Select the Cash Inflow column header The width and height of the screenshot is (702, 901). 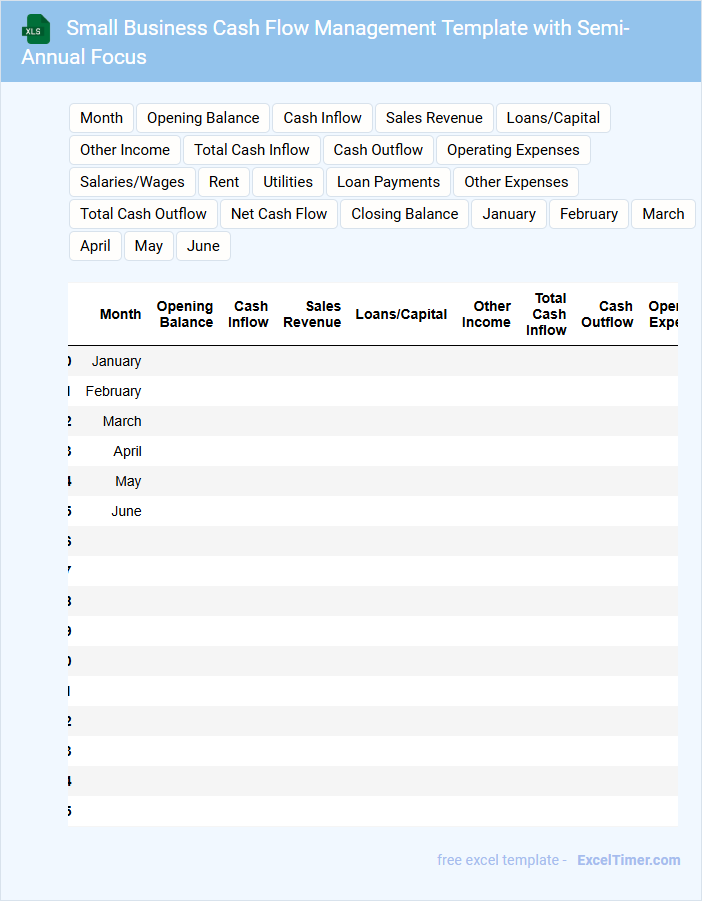point(248,314)
